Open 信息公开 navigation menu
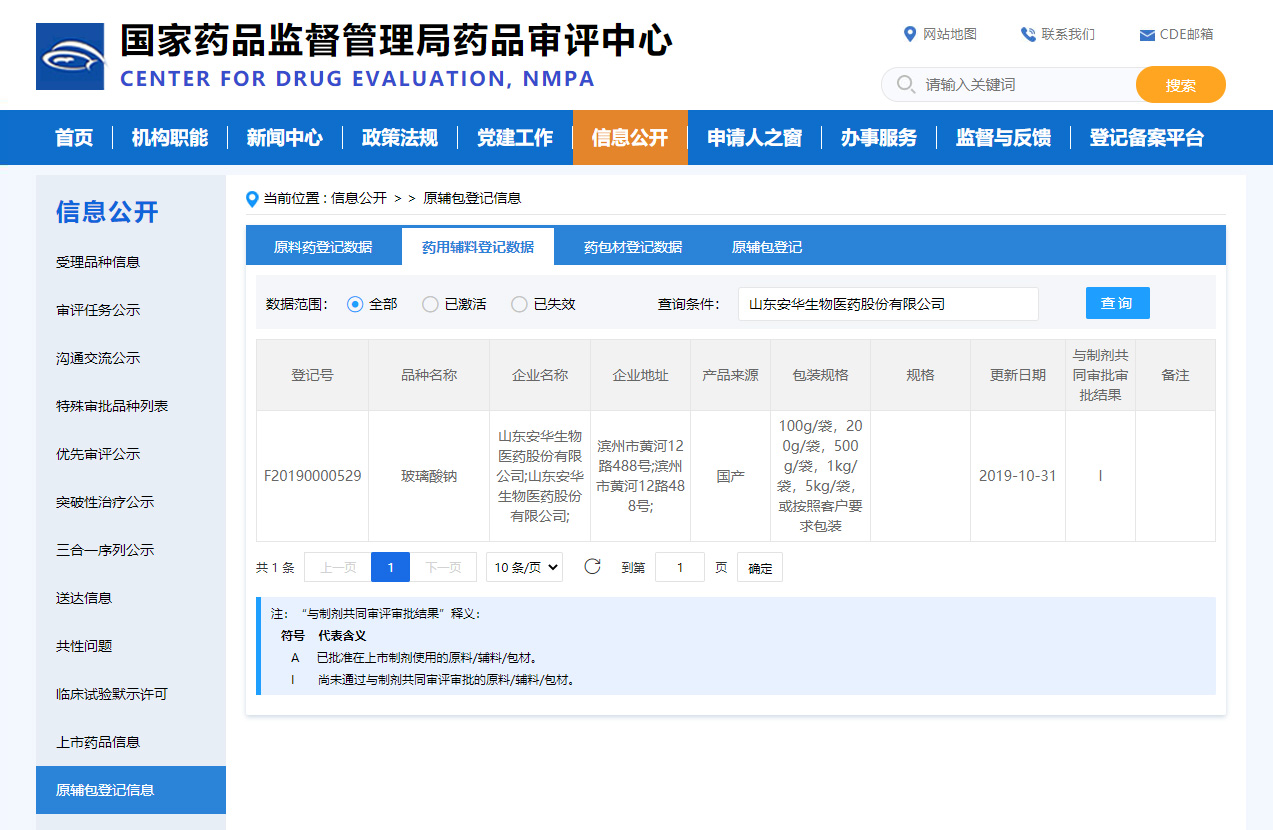Image resolution: width=1273 pixels, height=830 pixels. 630,138
